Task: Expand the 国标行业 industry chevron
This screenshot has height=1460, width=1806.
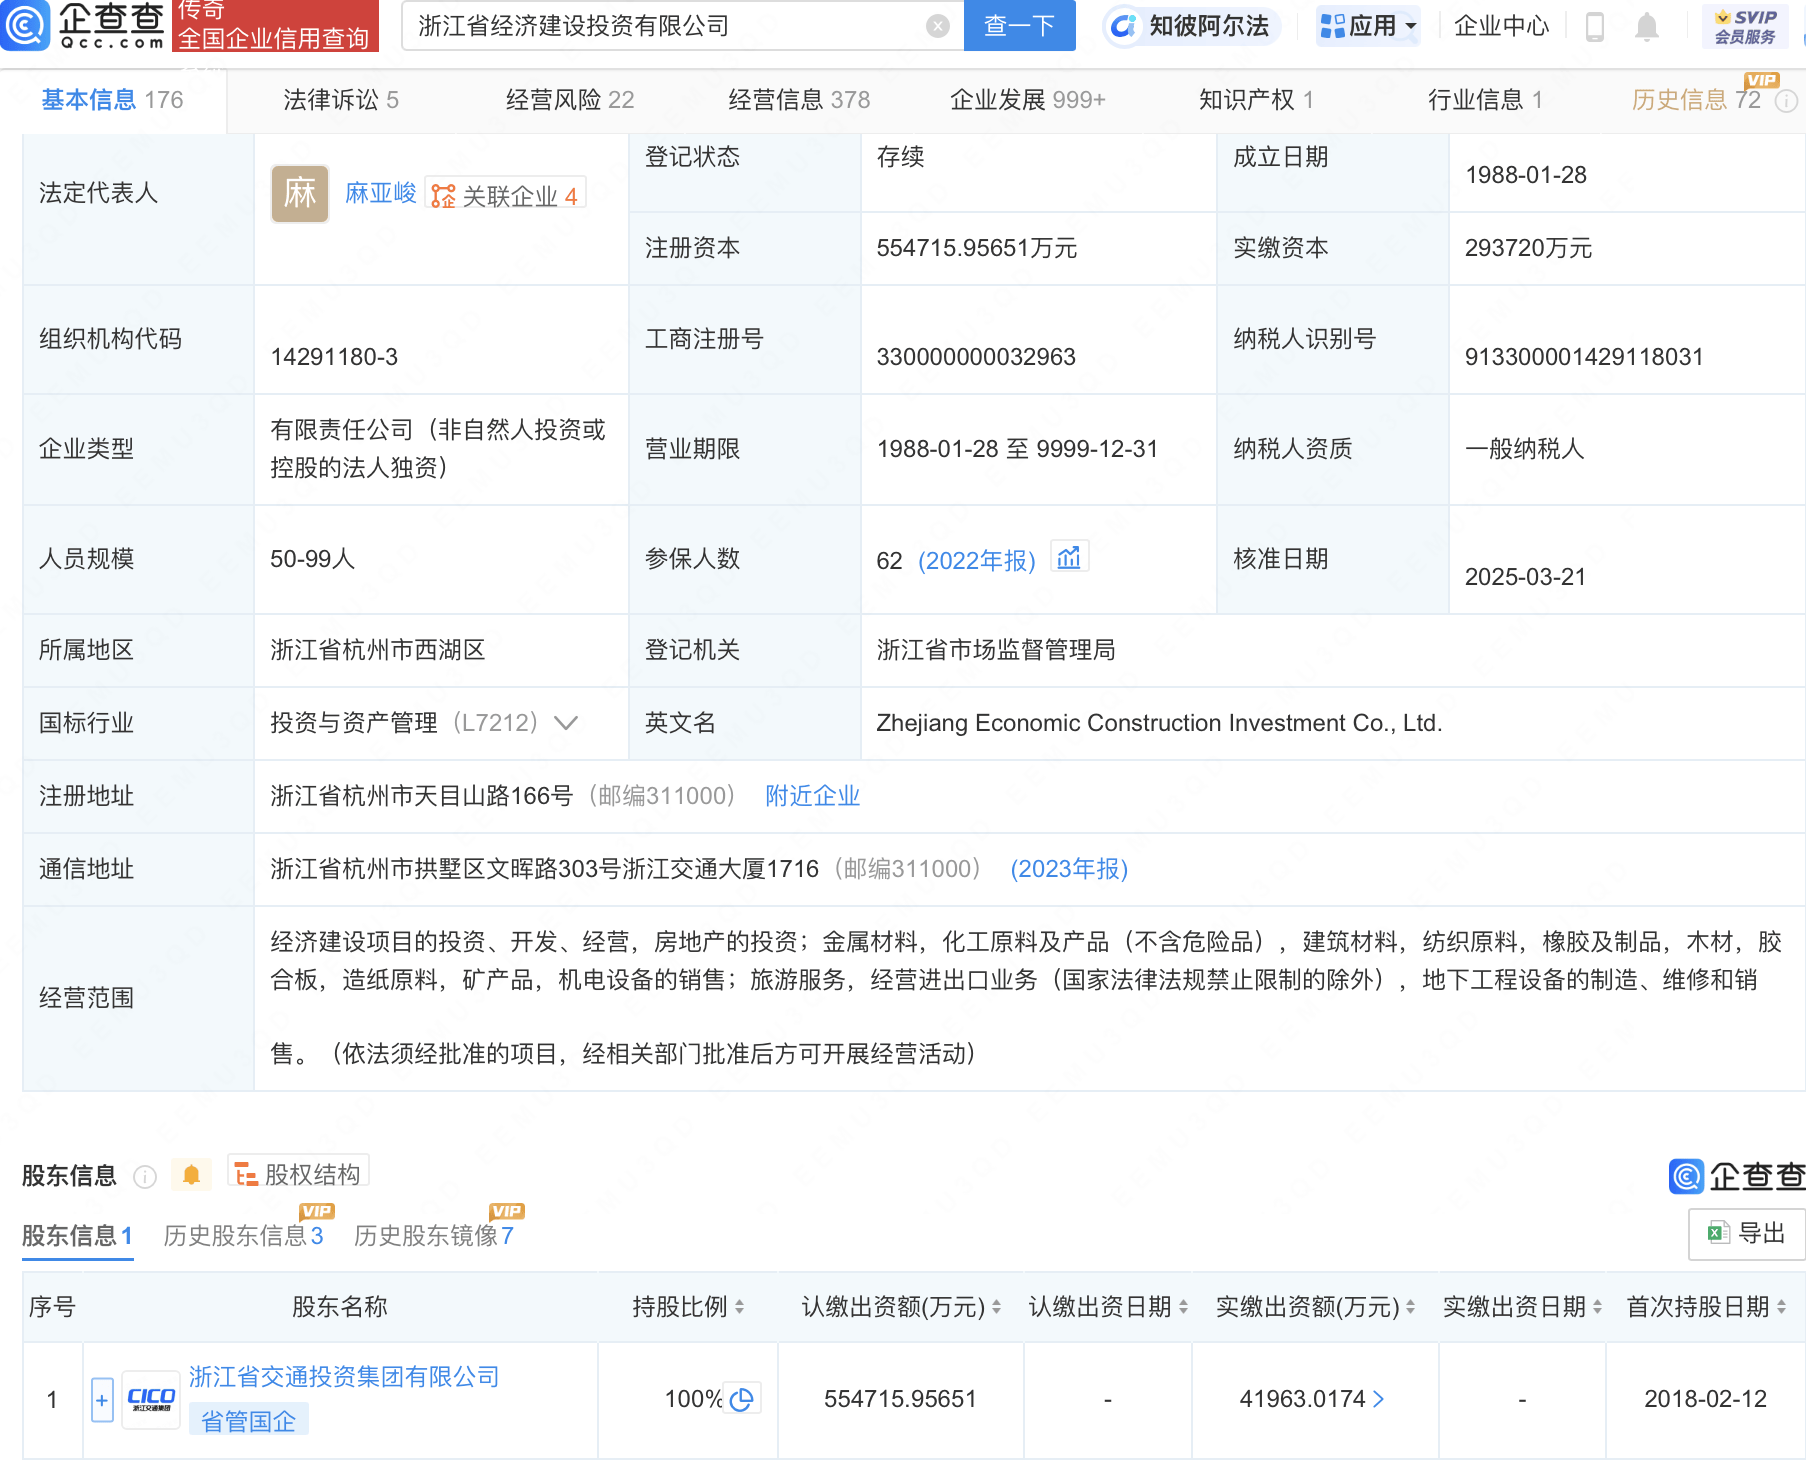Action: [566, 723]
